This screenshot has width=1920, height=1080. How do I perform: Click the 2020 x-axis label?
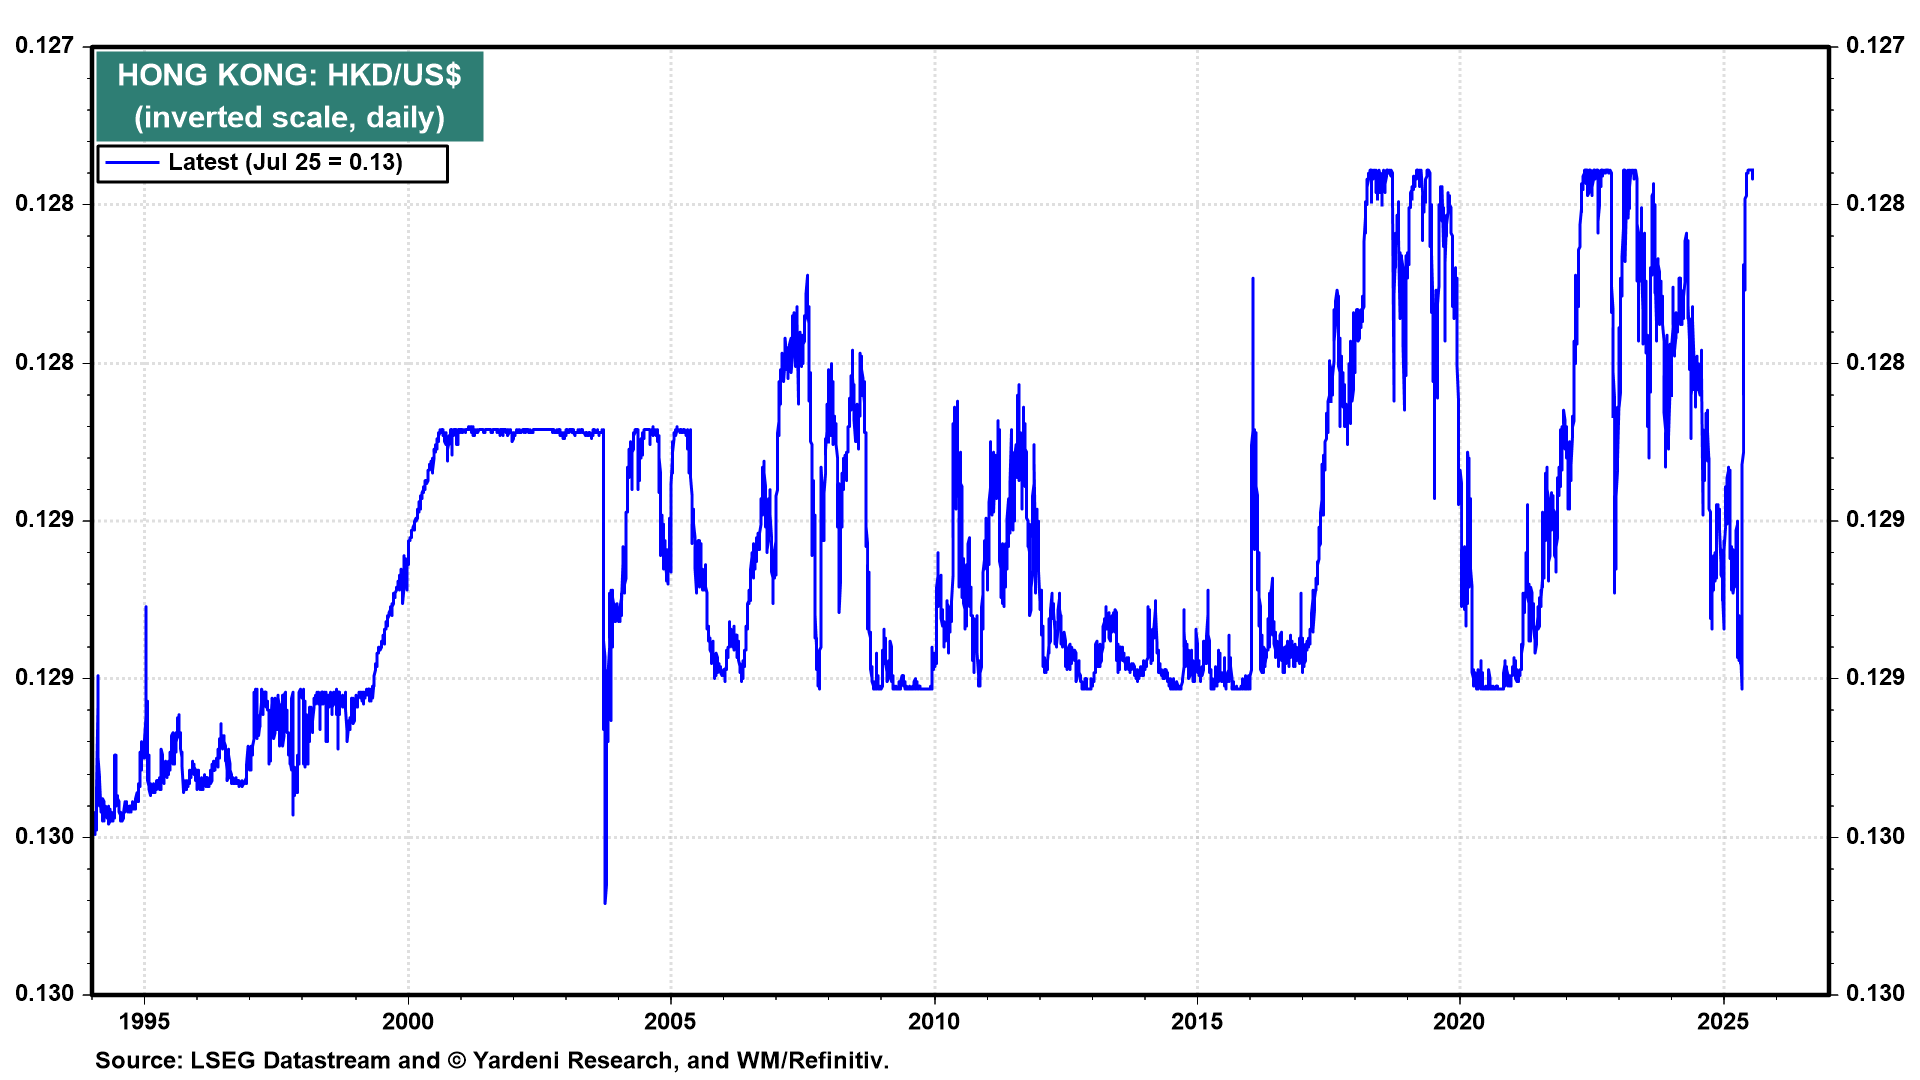(x=1459, y=1022)
